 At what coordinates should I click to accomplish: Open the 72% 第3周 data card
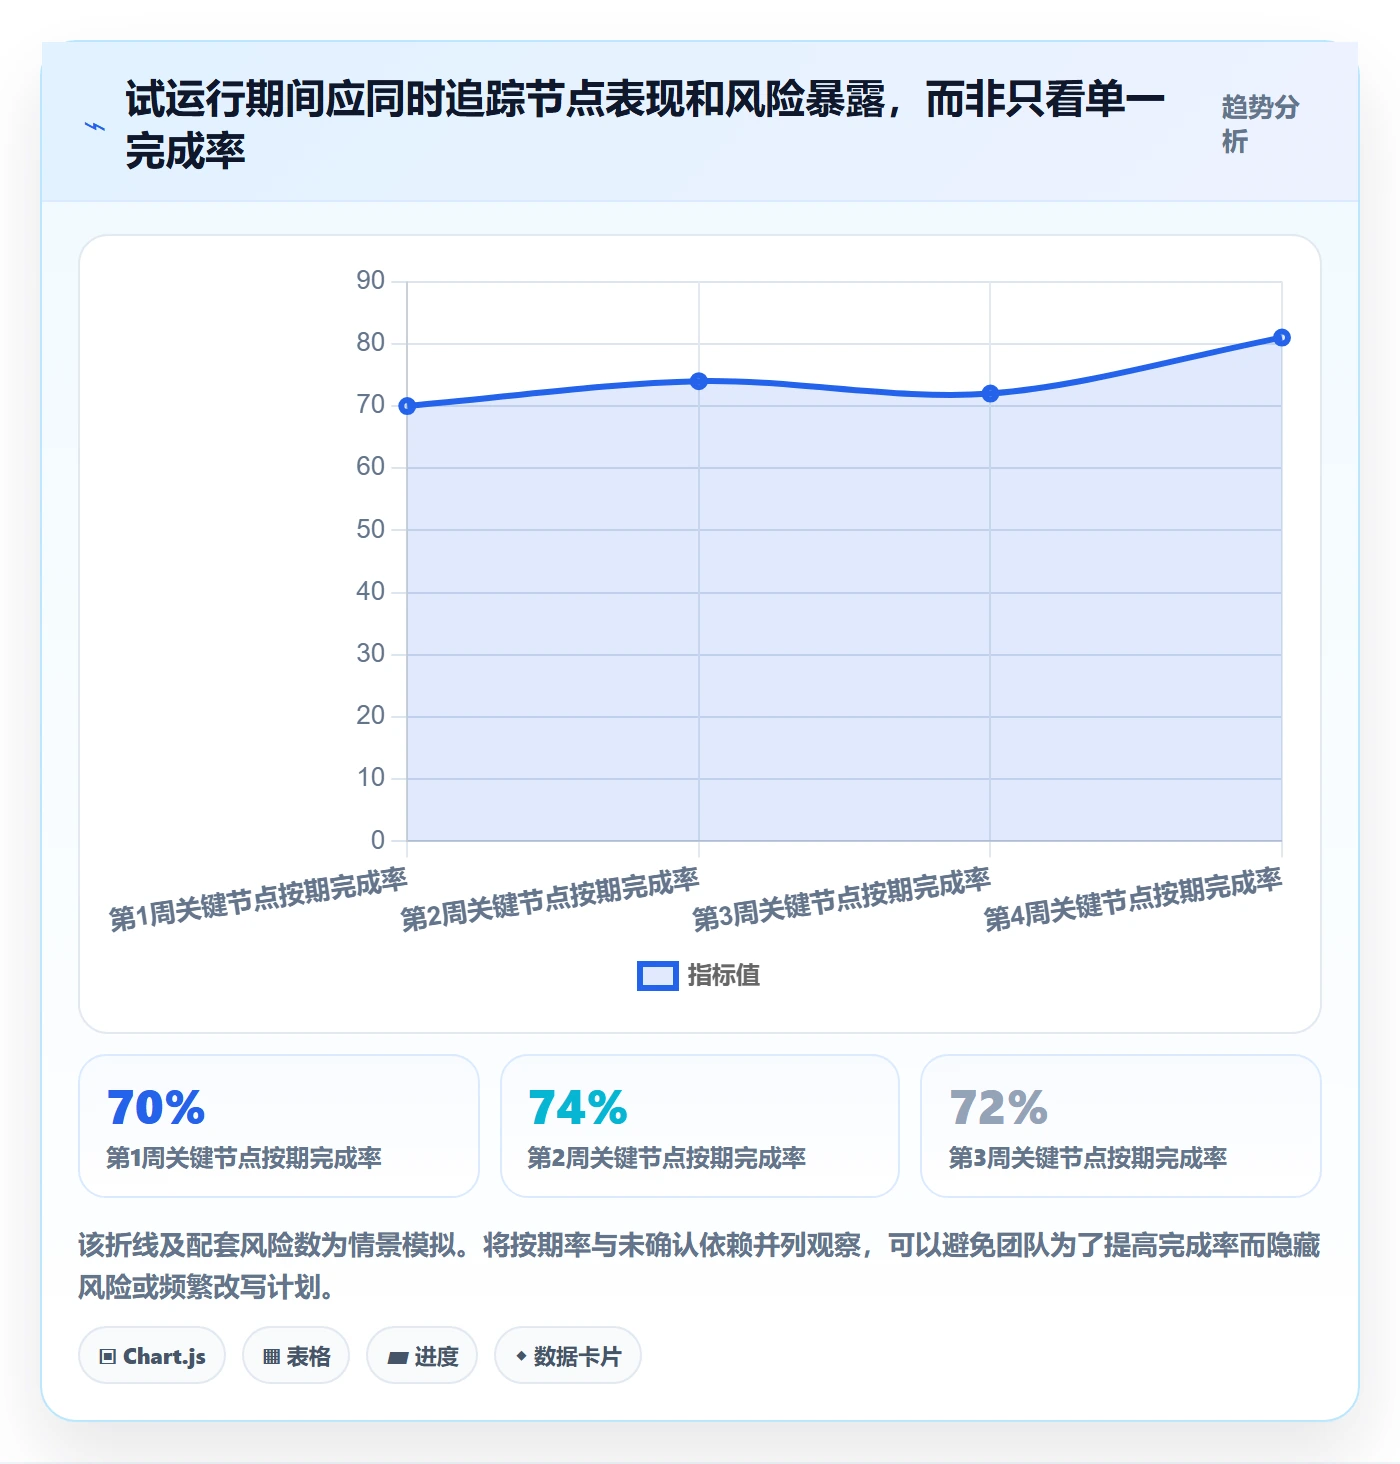click(1121, 1126)
